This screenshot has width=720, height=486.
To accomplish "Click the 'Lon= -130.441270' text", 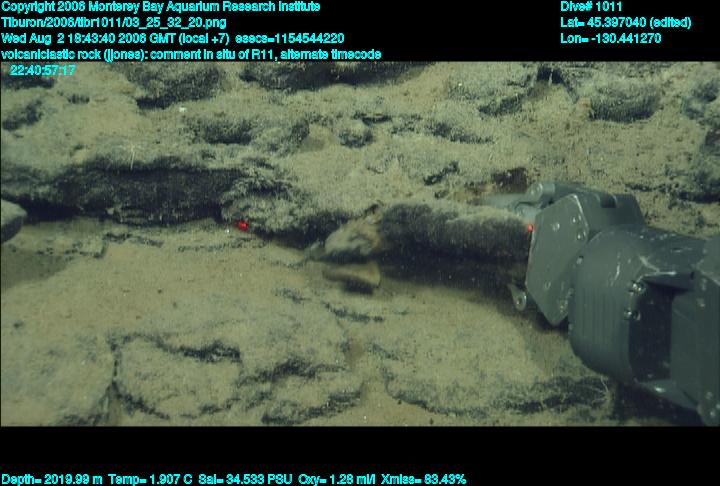I will [x=610, y=38].
